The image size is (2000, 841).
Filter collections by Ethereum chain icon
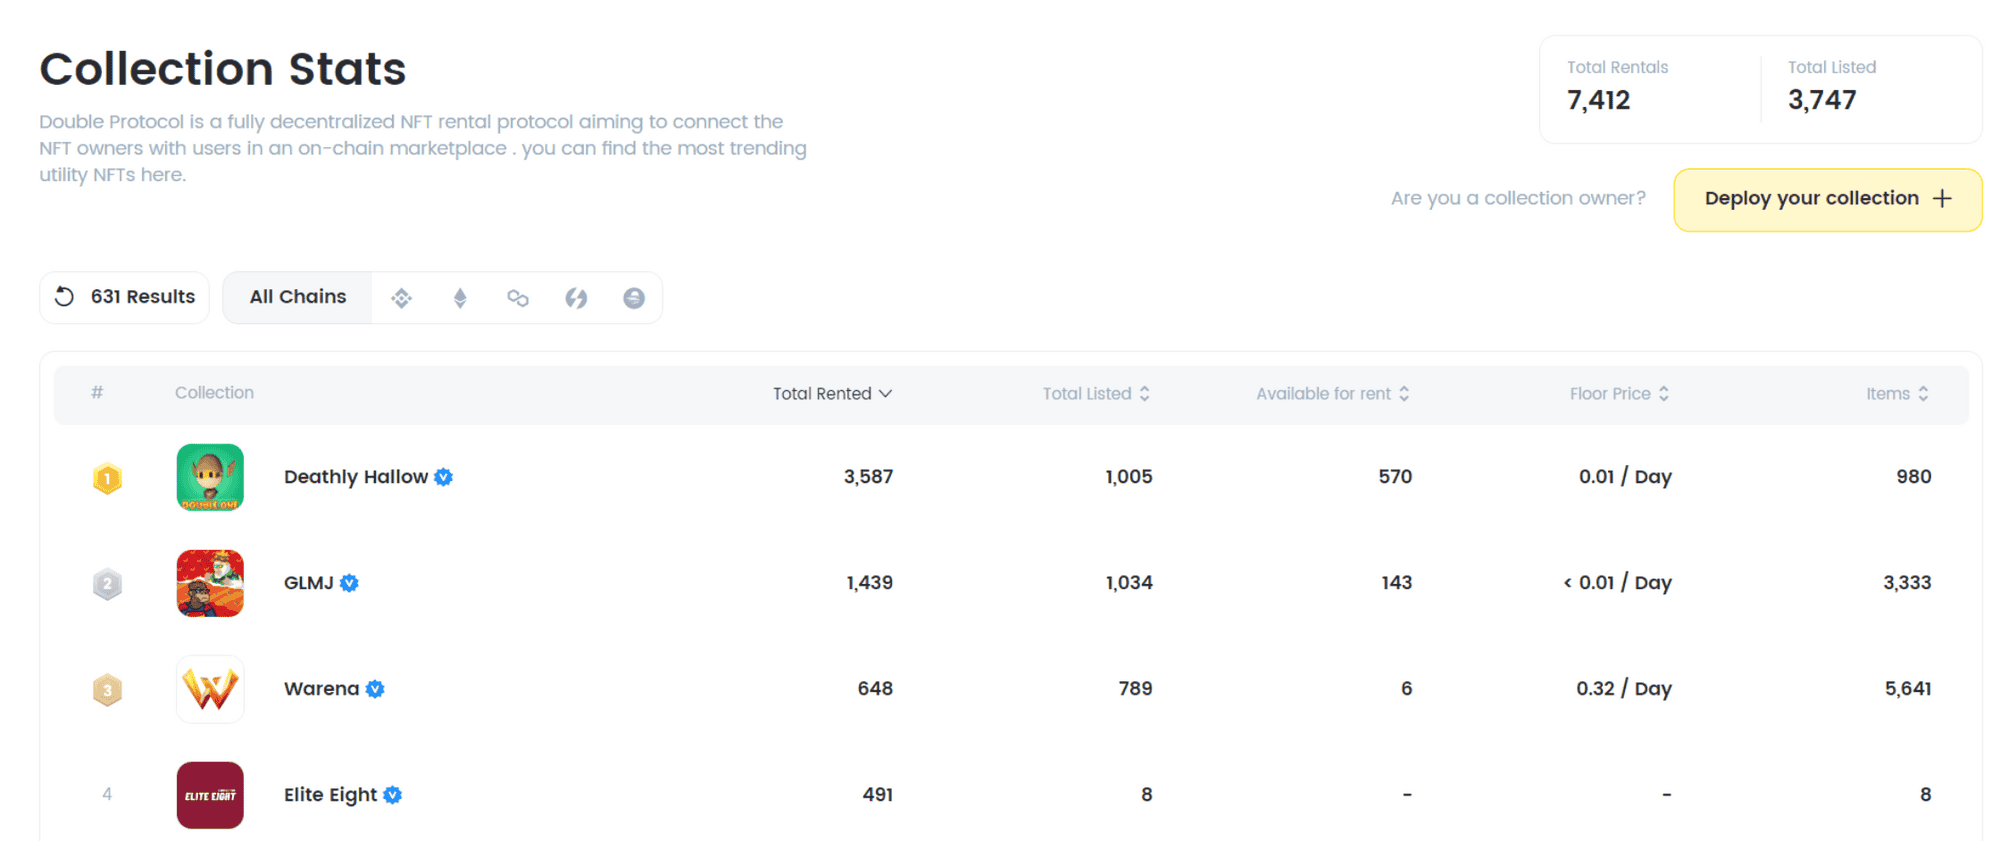(460, 298)
